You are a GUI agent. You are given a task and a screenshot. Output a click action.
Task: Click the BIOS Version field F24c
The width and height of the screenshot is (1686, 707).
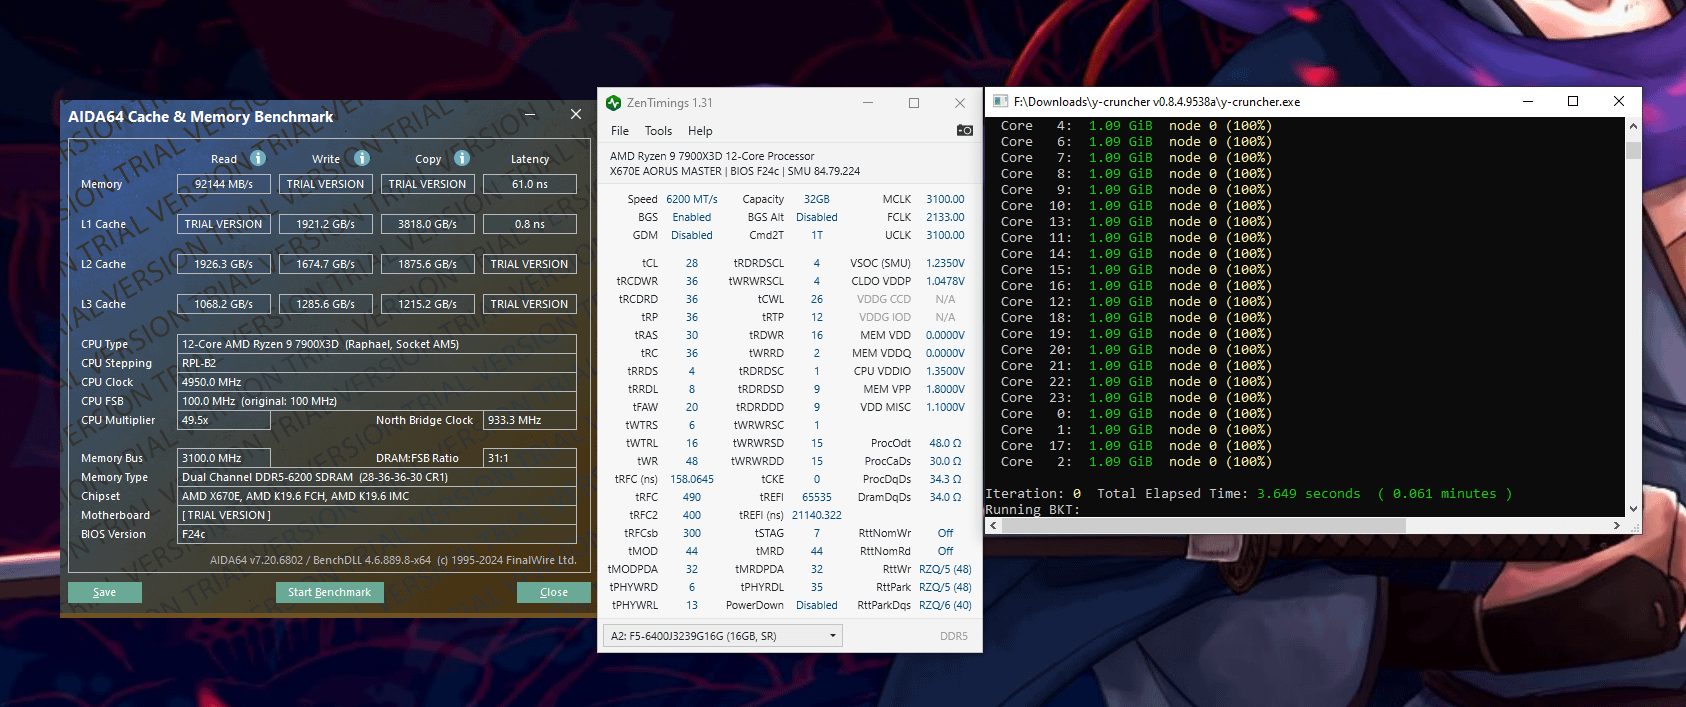click(x=377, y=534)
